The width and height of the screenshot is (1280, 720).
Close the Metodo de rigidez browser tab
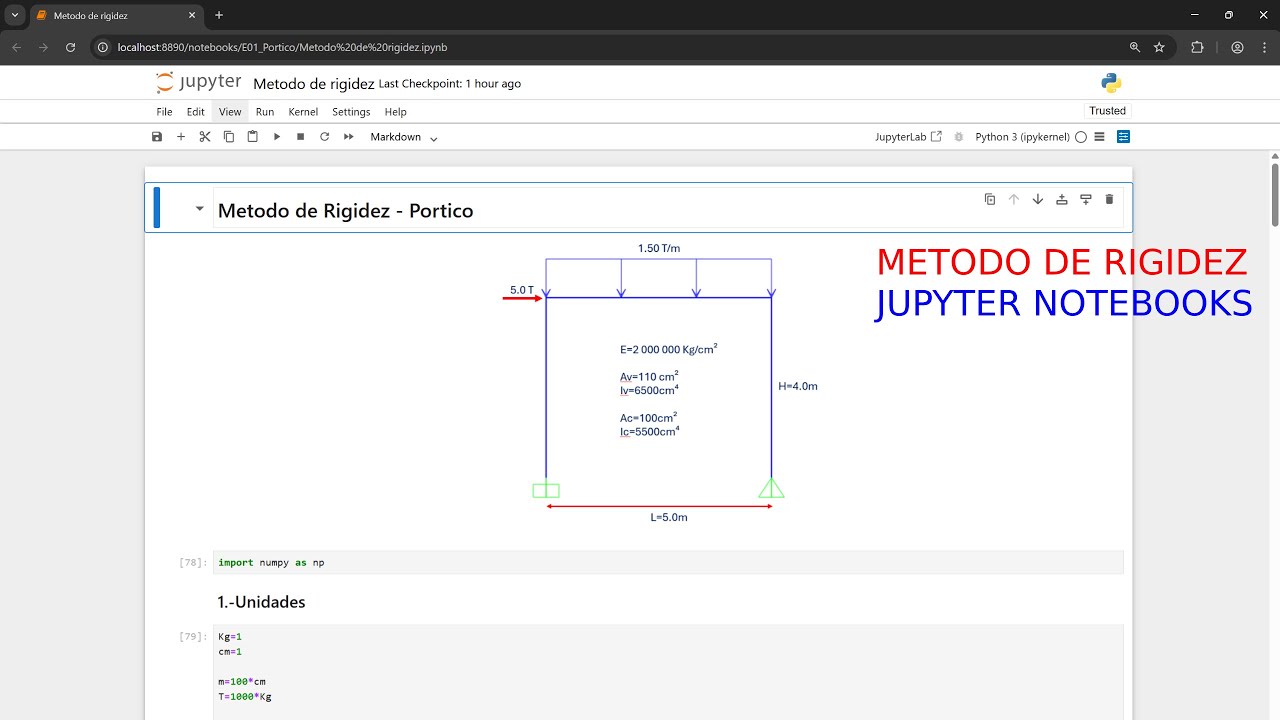pos(192,15)
